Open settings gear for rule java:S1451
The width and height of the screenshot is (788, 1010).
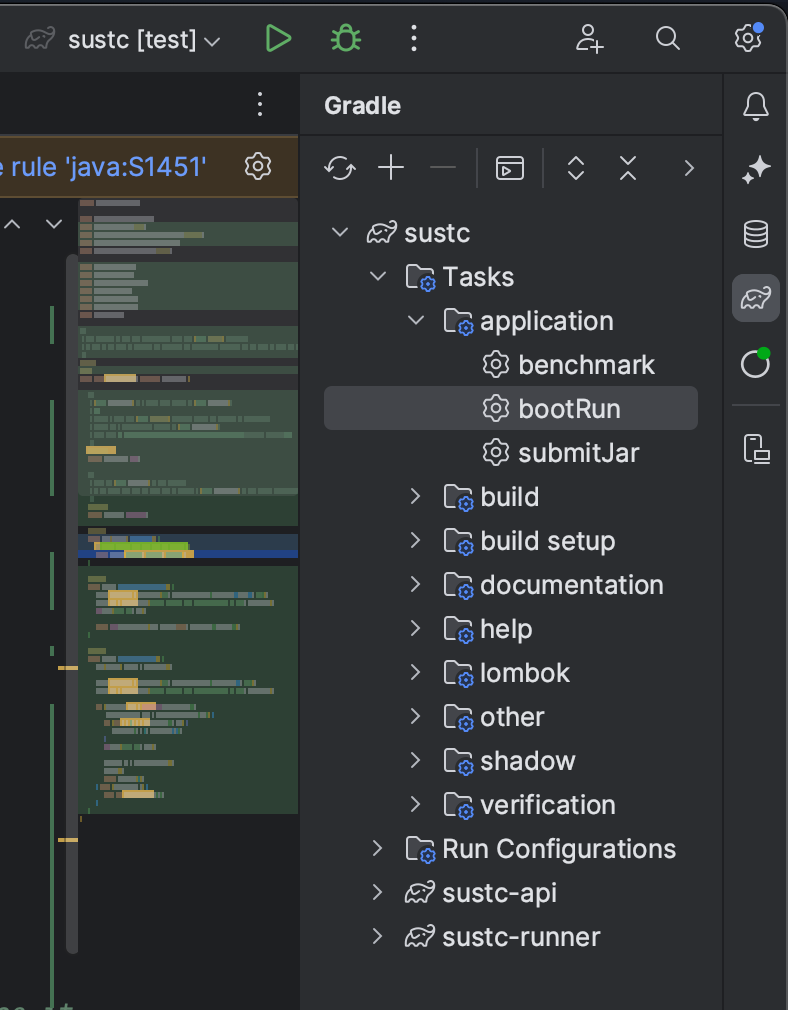coord(258,167)
